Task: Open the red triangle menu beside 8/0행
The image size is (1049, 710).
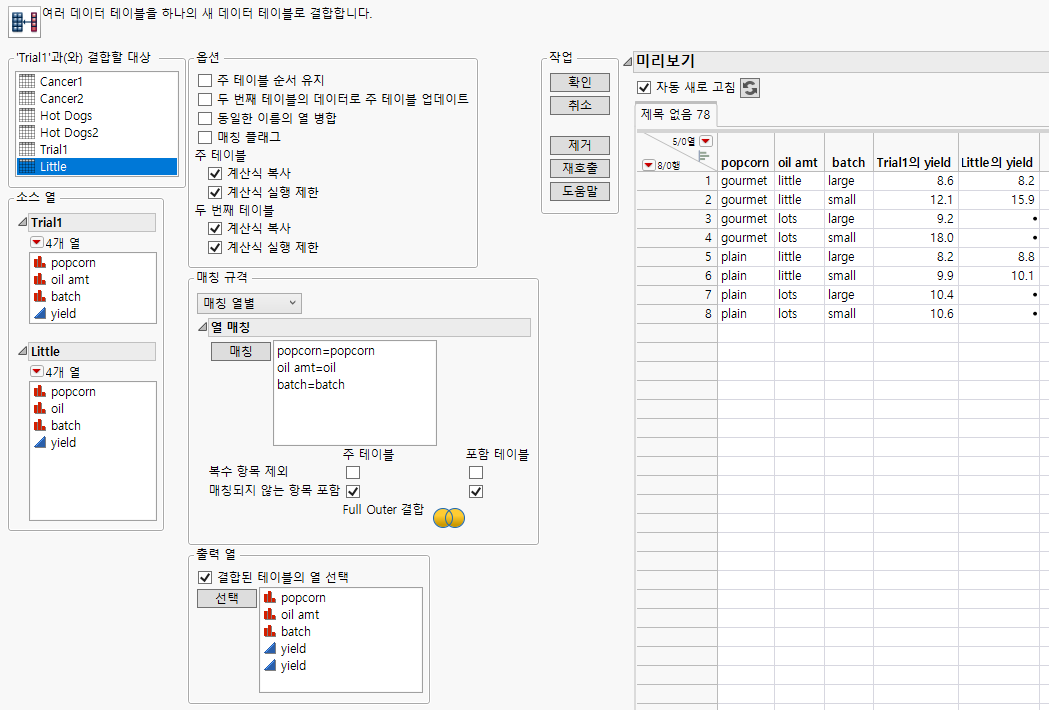Action: pos(648,165)
